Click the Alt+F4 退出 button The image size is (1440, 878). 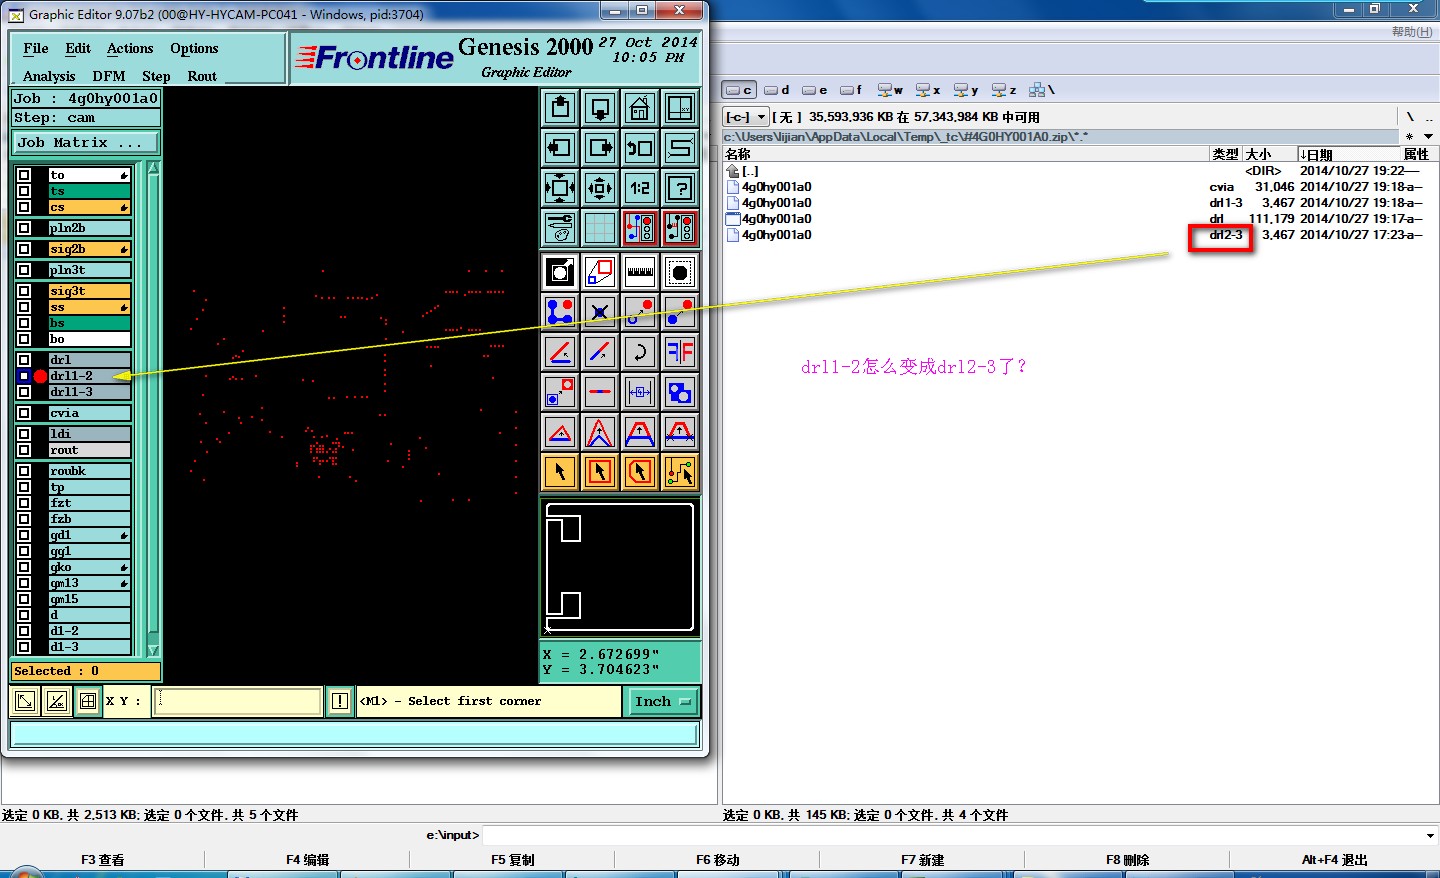coord(1334,860)
